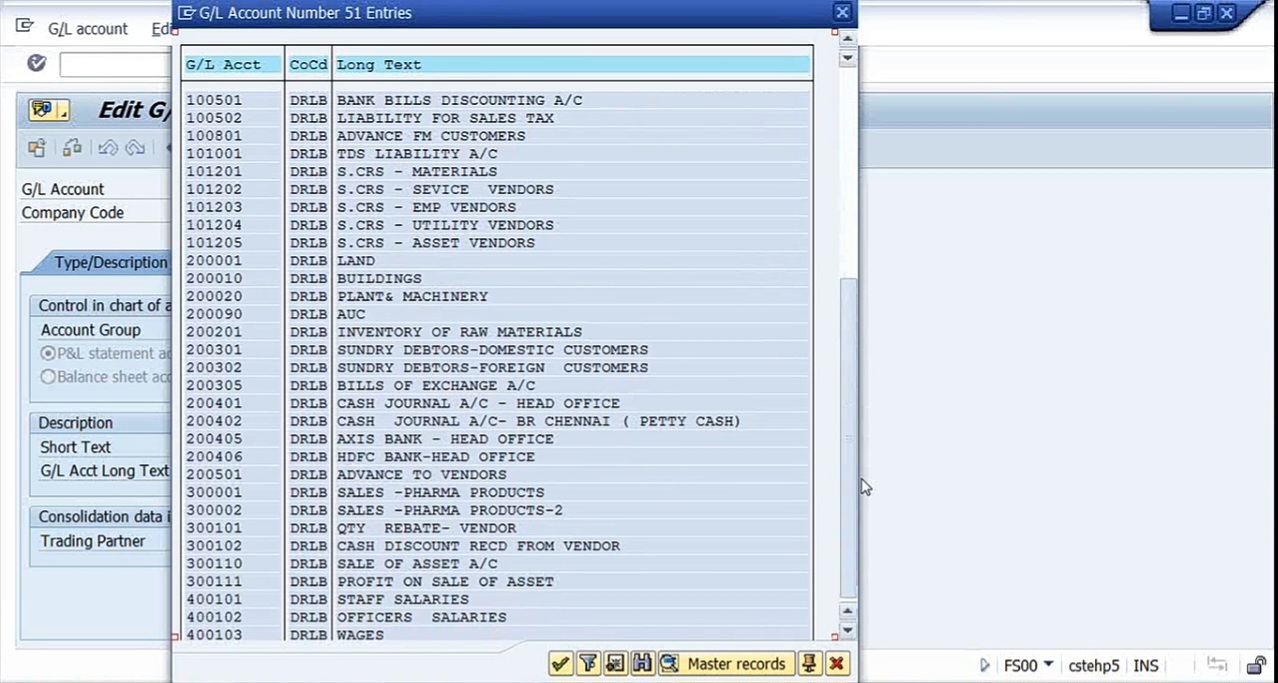Open the filter icon in dialog toolbar

(x=588, y=664)
